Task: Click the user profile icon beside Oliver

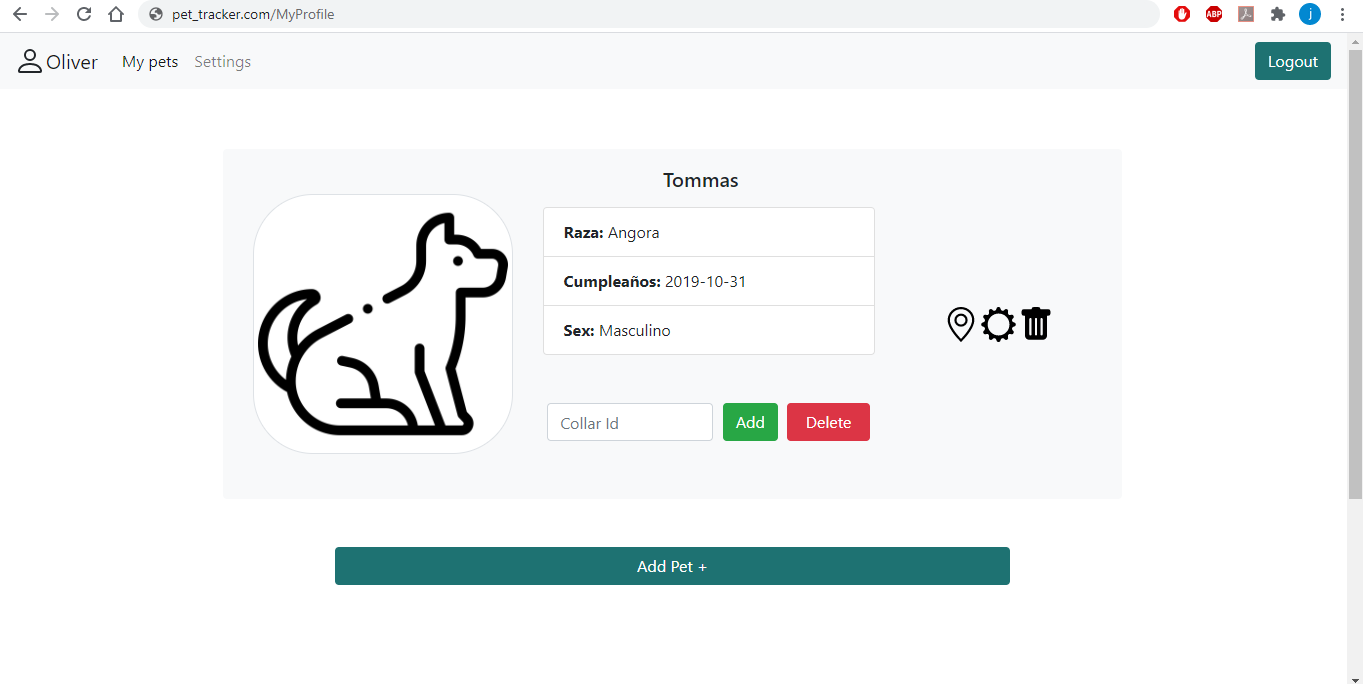Action: (29, 61)
